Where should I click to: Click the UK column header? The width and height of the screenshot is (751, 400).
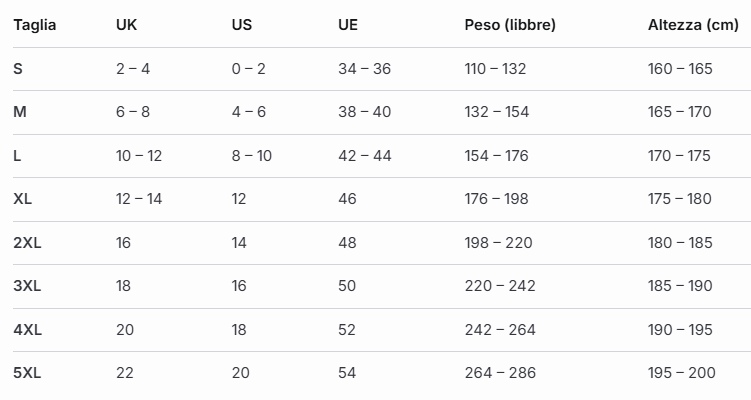click(126, 25)
